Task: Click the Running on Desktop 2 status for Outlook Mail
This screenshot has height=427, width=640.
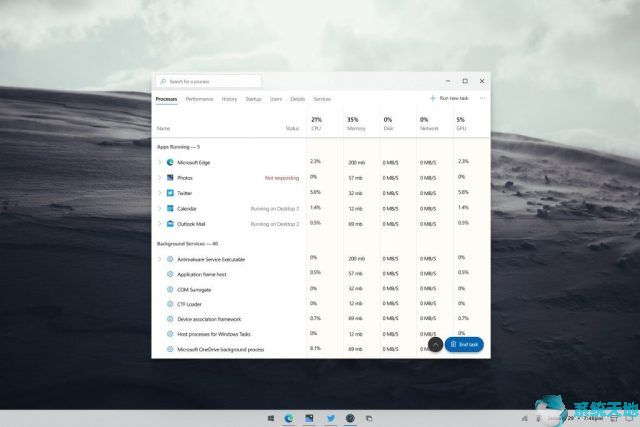Action: click(x=275, y=224)
